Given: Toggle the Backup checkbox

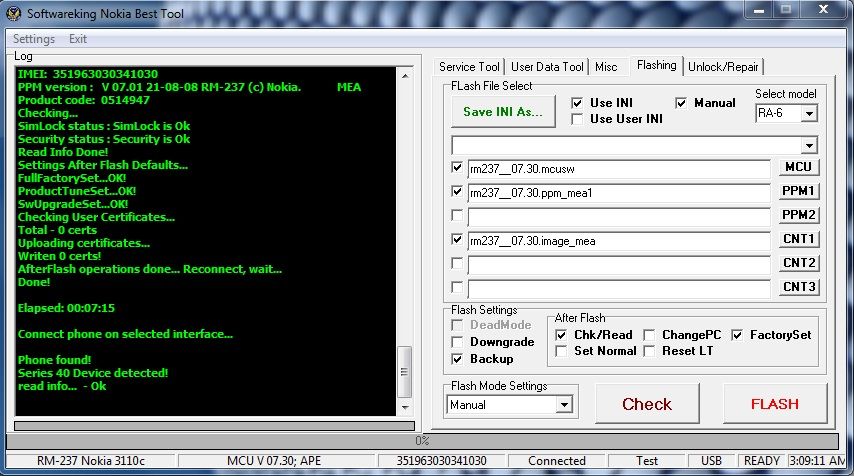Looking at the screenshot, I should tap(457, 359).
